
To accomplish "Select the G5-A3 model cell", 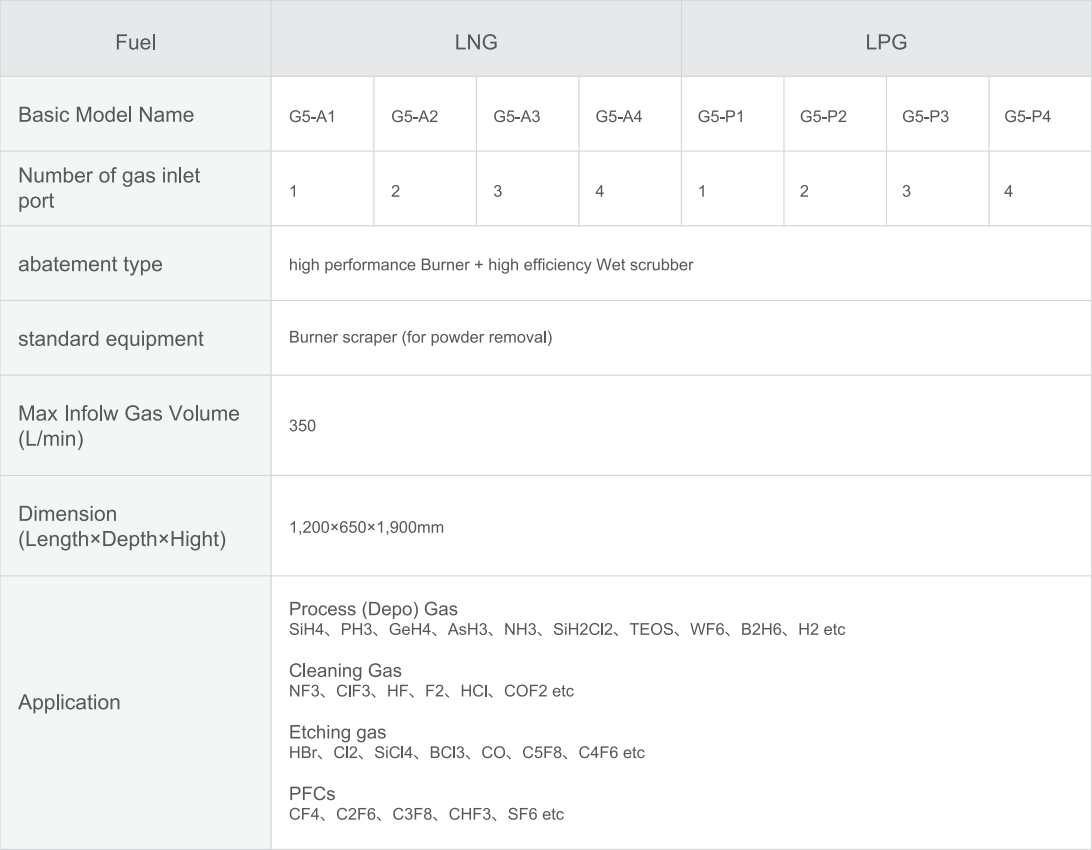I will coord(527,114).
